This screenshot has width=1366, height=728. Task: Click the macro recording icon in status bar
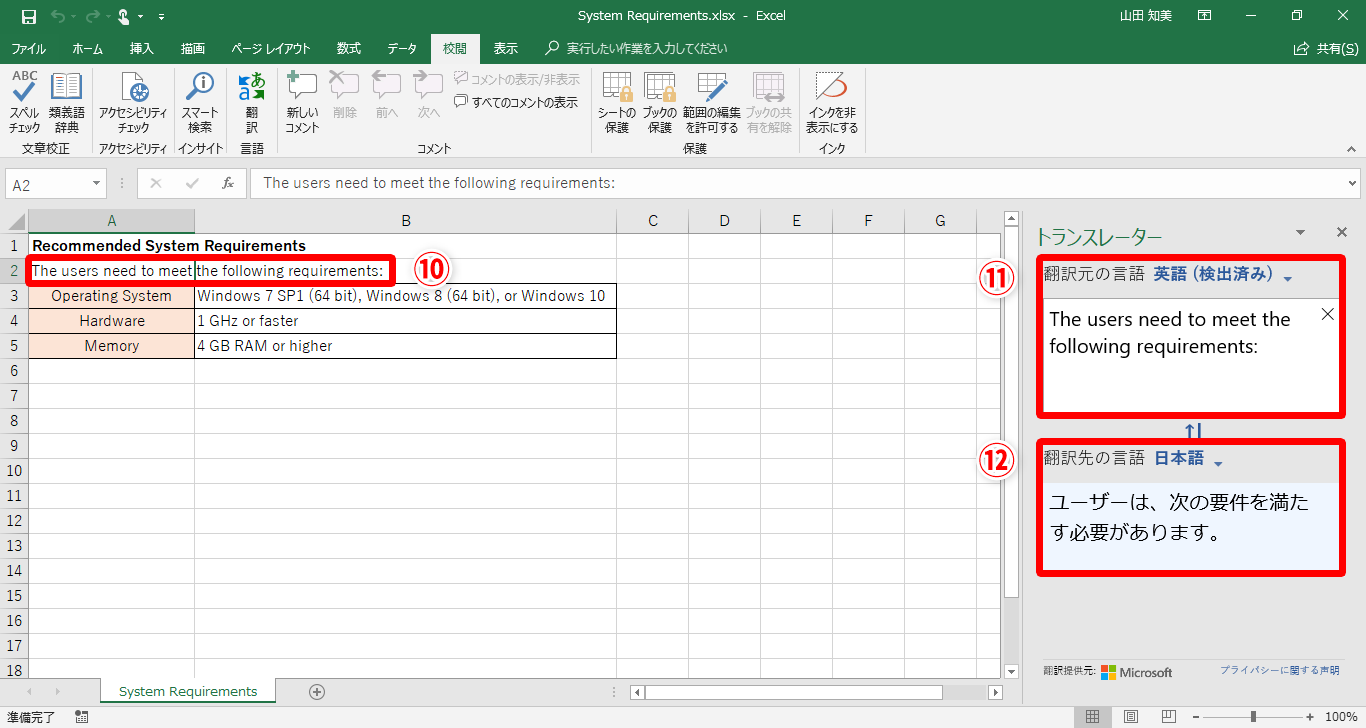coord(82,717)
